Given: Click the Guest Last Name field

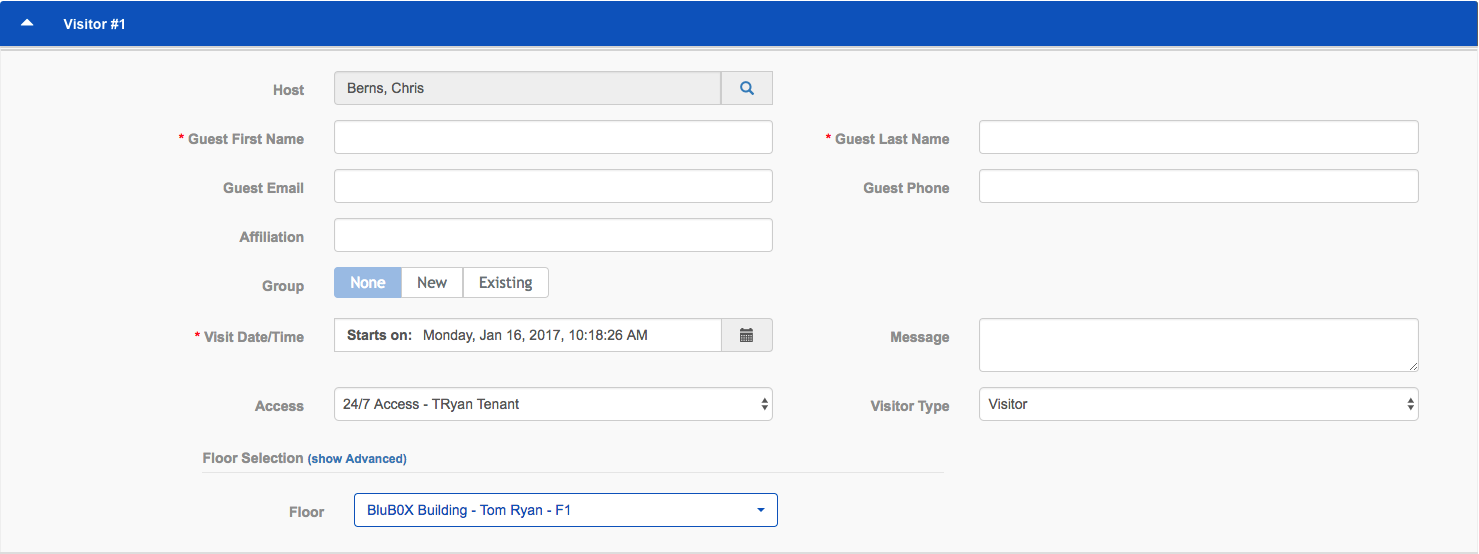Looking at the screenshot, I should pyautogui.click(x=1198, y=138).
